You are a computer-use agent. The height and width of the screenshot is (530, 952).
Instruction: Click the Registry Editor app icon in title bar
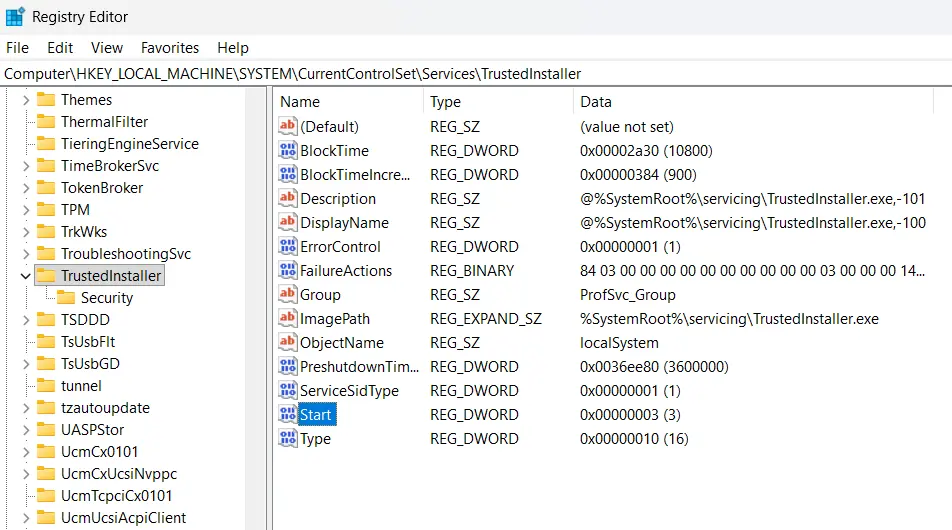15,16
